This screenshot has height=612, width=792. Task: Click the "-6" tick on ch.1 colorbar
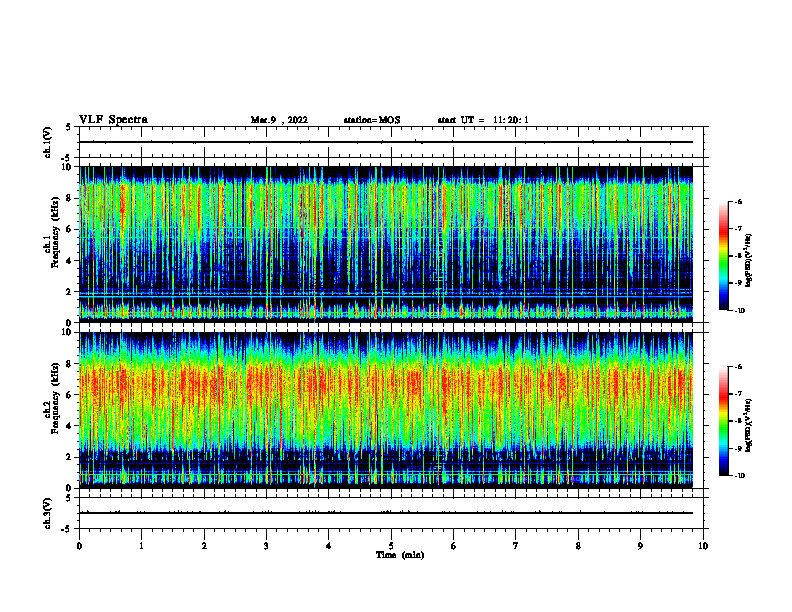738,201
